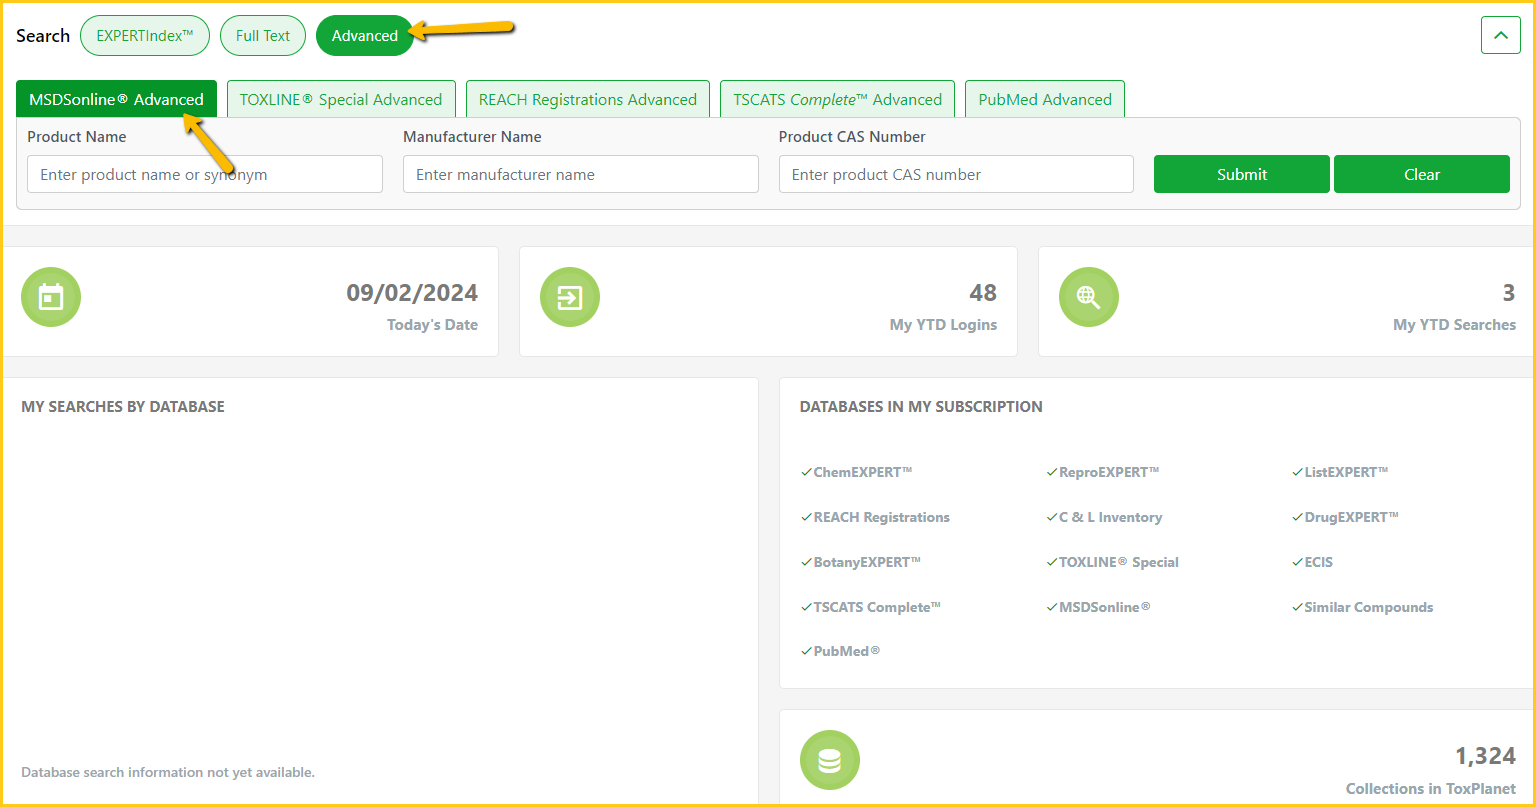Select the Advanced search mode

coord(364,36)
